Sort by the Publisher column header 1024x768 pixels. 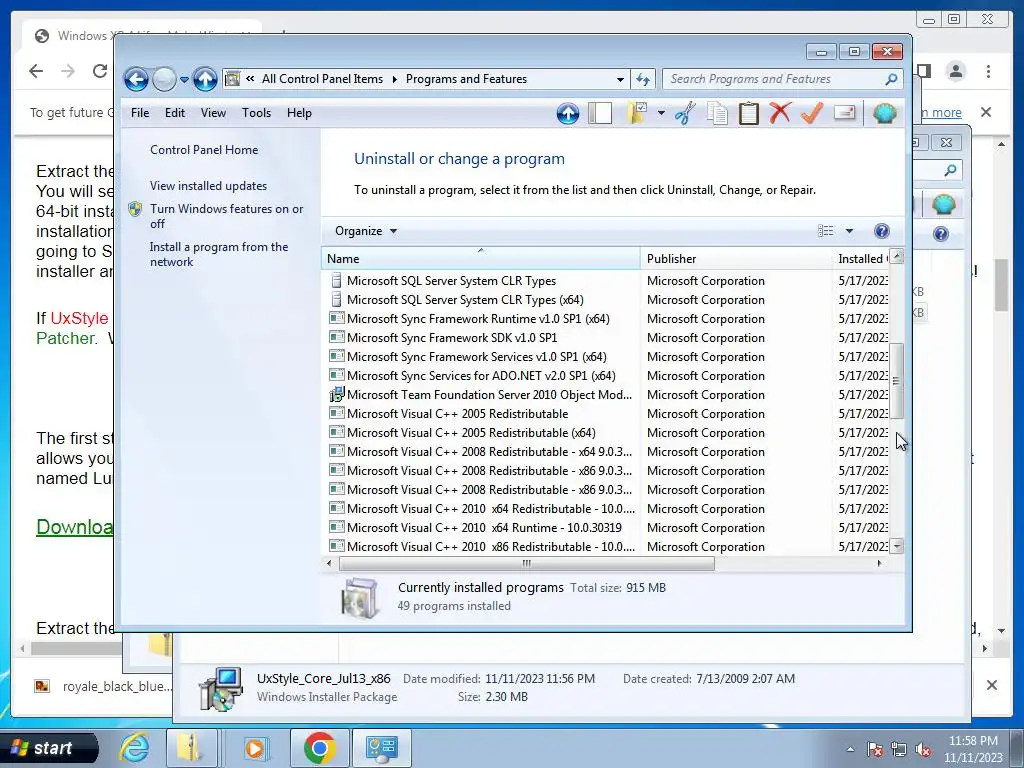point(736,259)
